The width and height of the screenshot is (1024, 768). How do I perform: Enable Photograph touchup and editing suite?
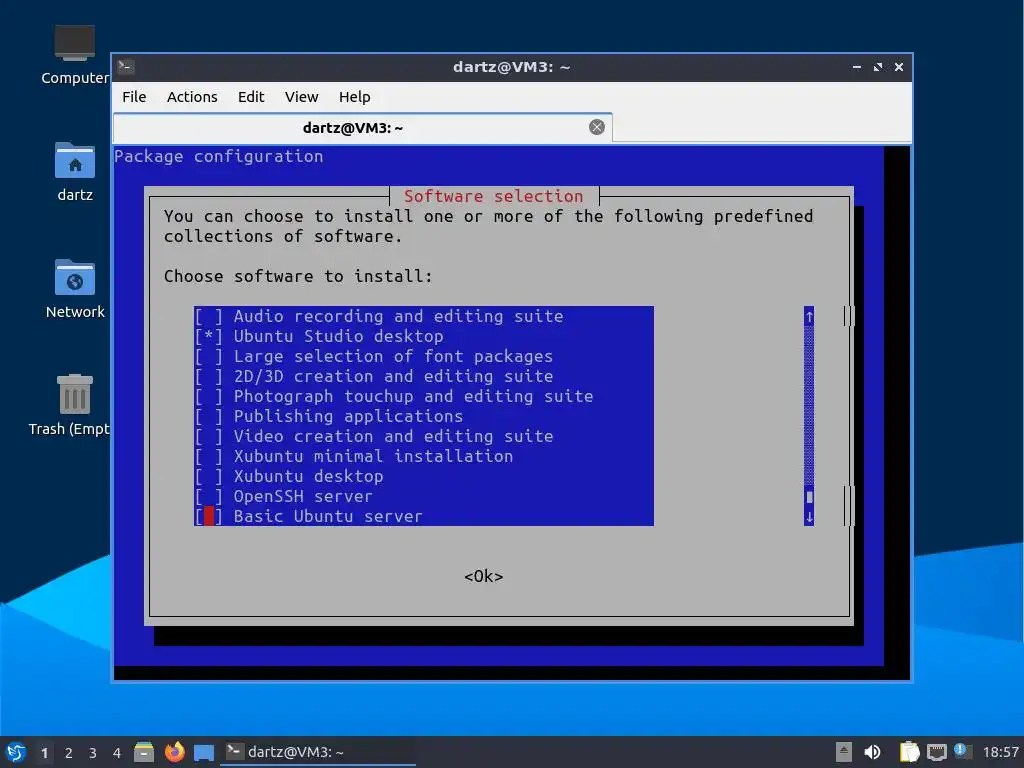[209, 396]
